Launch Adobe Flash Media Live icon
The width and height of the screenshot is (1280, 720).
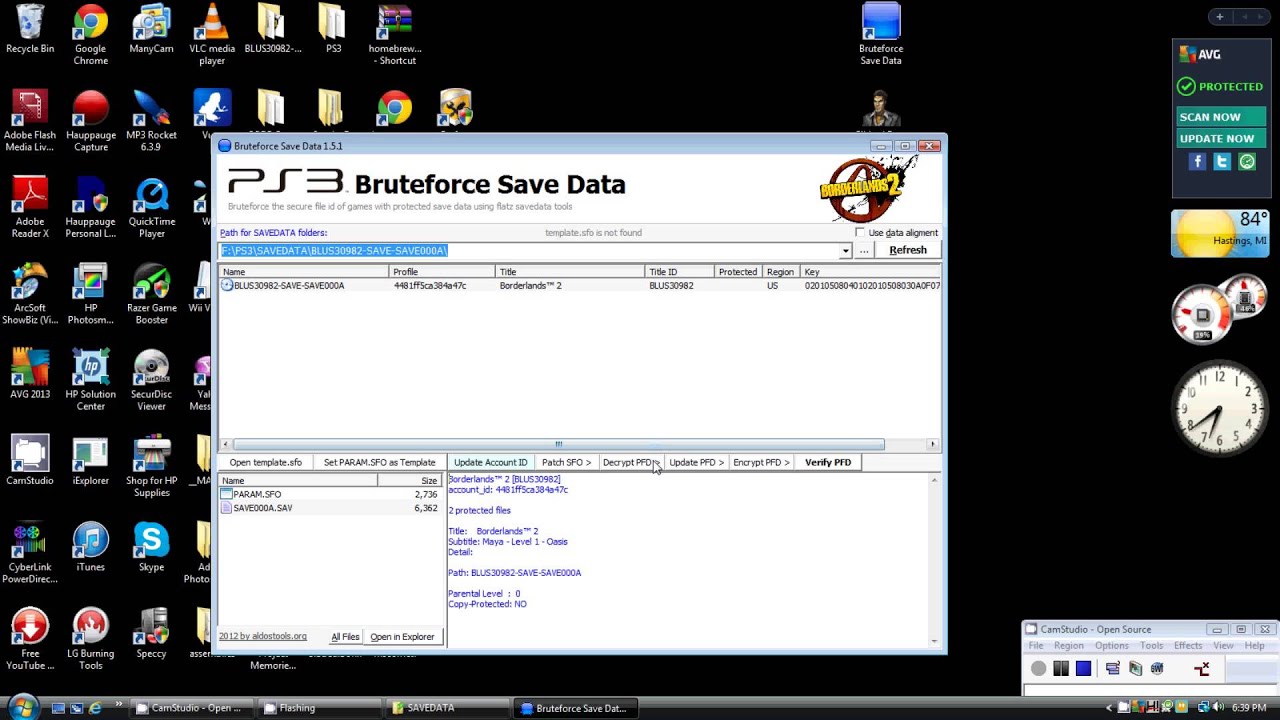[30, 121]
